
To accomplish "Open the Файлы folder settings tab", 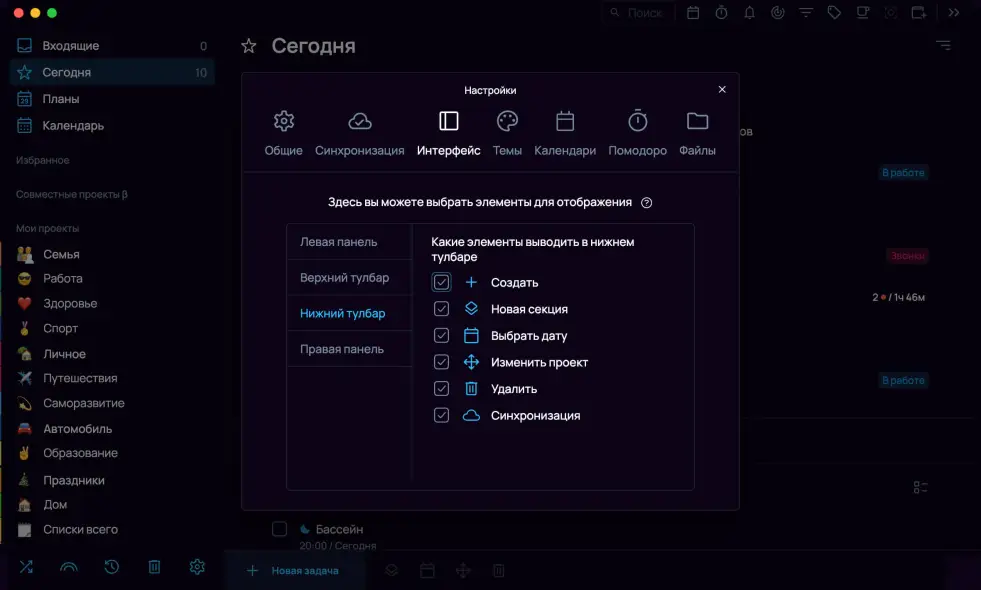I will pos(697,134).
